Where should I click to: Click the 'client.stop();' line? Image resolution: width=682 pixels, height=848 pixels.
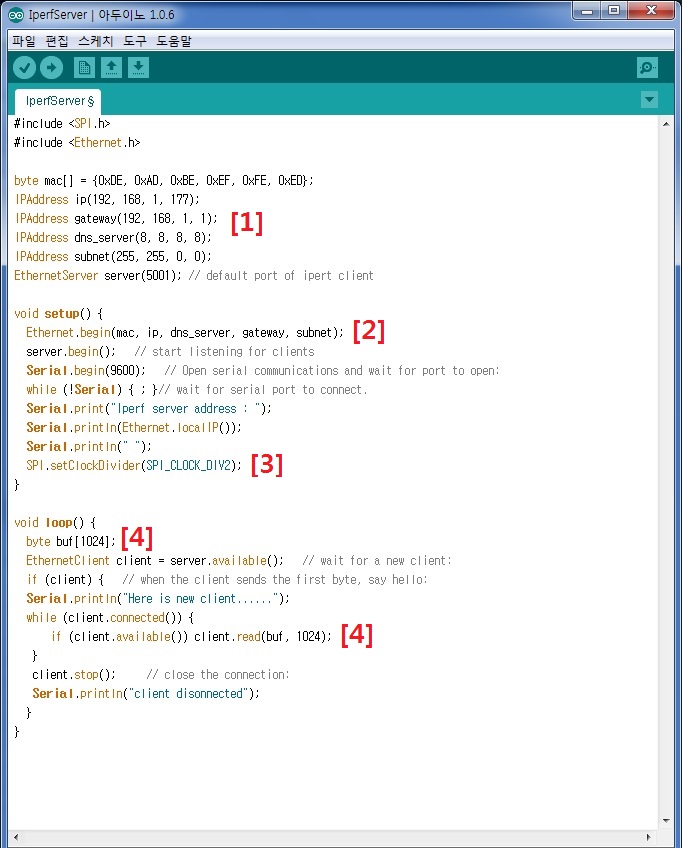pos(160,675)
